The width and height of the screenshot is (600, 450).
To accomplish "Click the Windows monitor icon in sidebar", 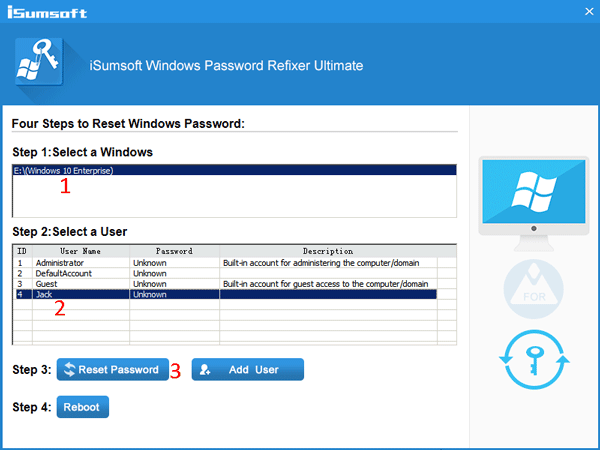I will pyautogui.click(x=533, y=204).
